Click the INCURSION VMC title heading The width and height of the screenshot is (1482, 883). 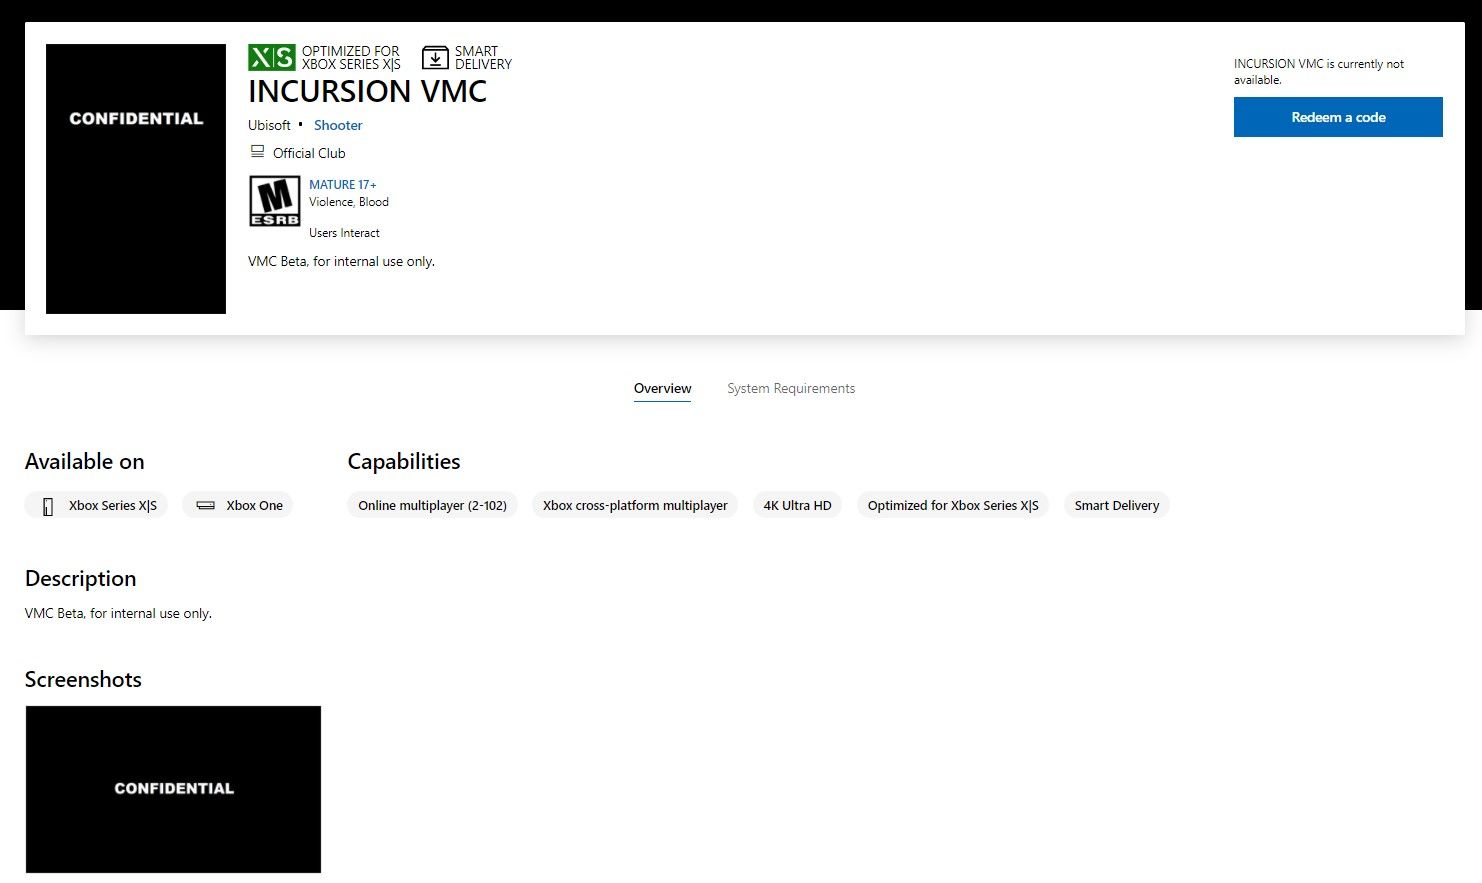(x=367, y=91)
